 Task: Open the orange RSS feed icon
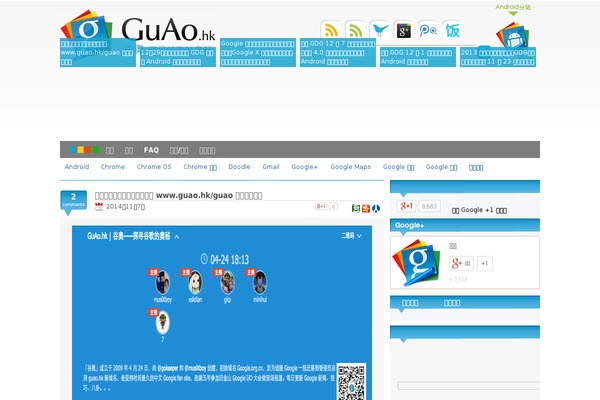331,30
